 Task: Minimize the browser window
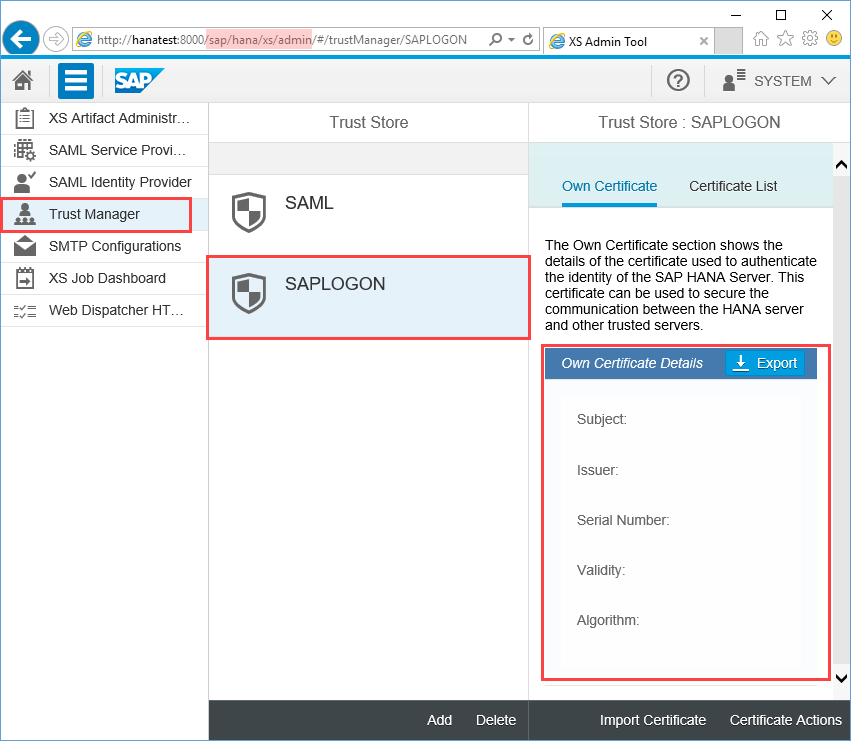736,15
